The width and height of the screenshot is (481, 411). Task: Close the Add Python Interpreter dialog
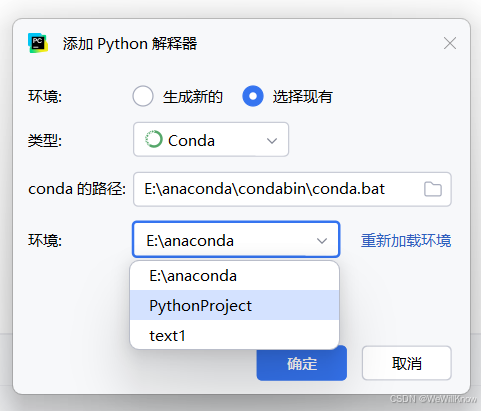[450, 43]
